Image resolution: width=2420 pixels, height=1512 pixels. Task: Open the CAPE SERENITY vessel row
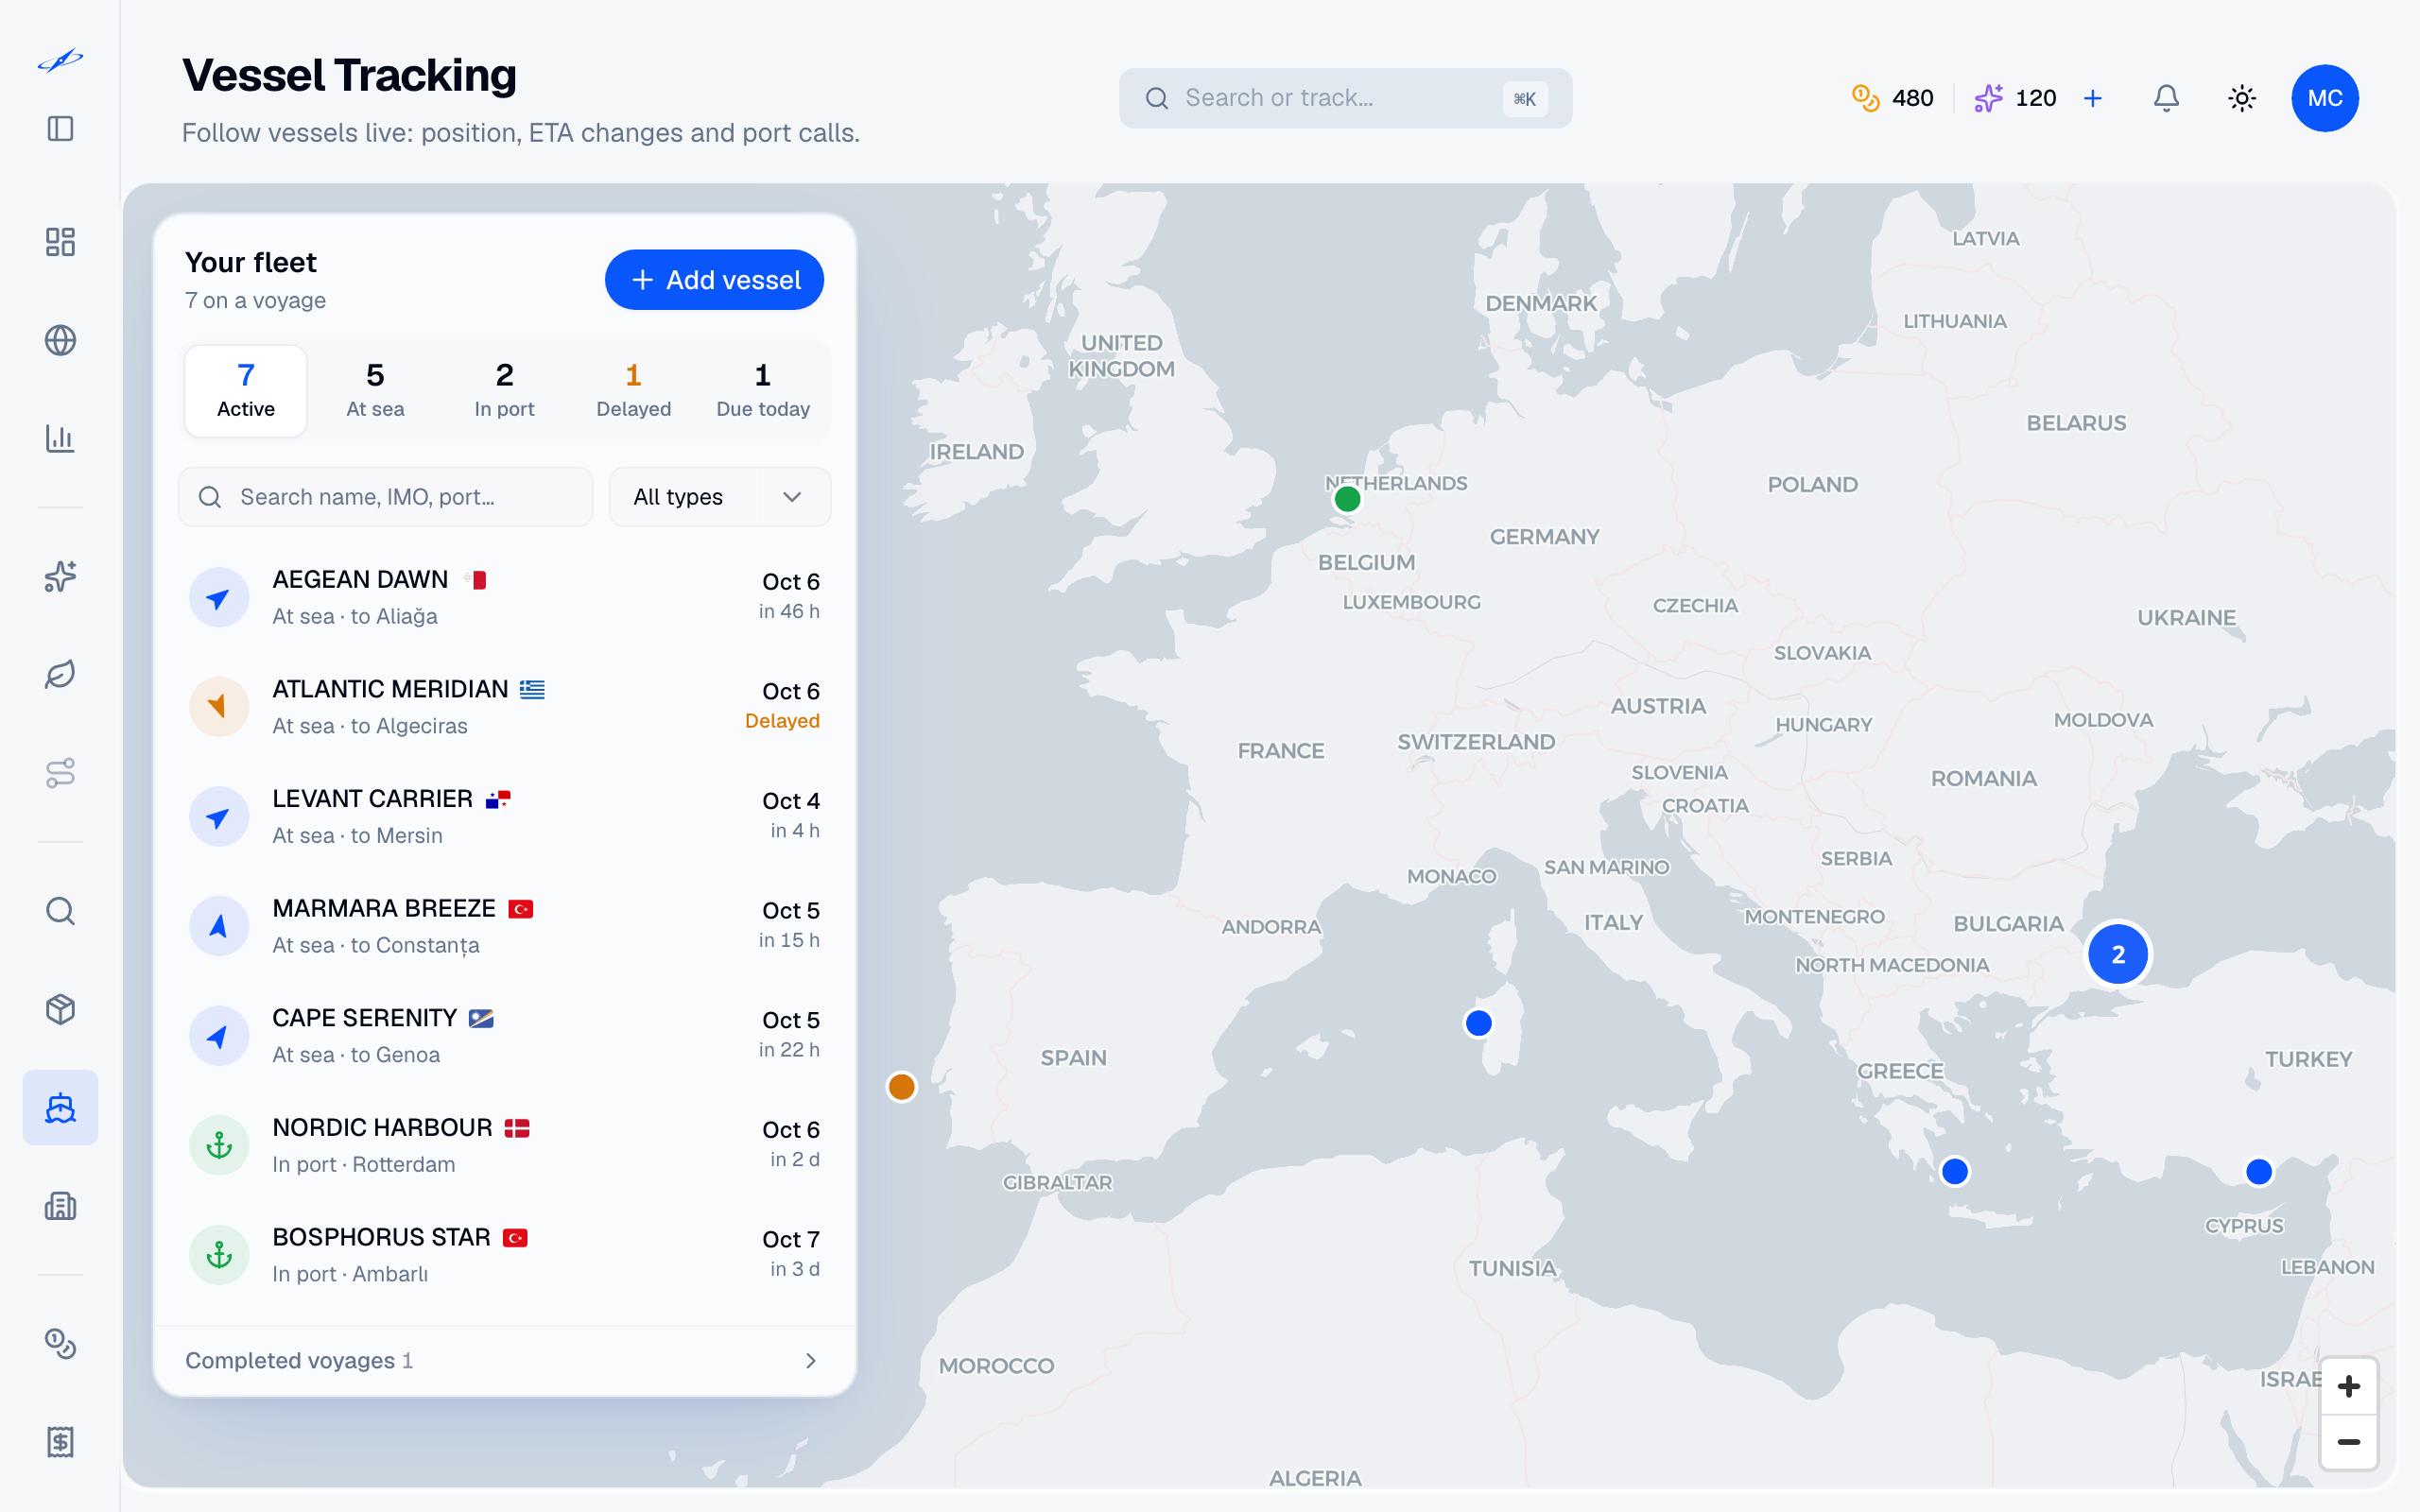(x=504, y=1036)
